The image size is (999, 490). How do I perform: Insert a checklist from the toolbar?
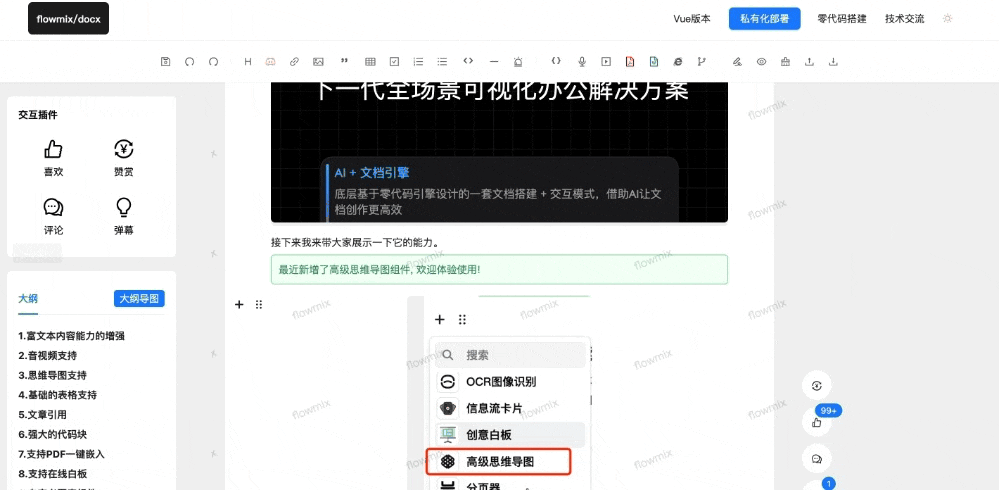[x=394, y=62]
